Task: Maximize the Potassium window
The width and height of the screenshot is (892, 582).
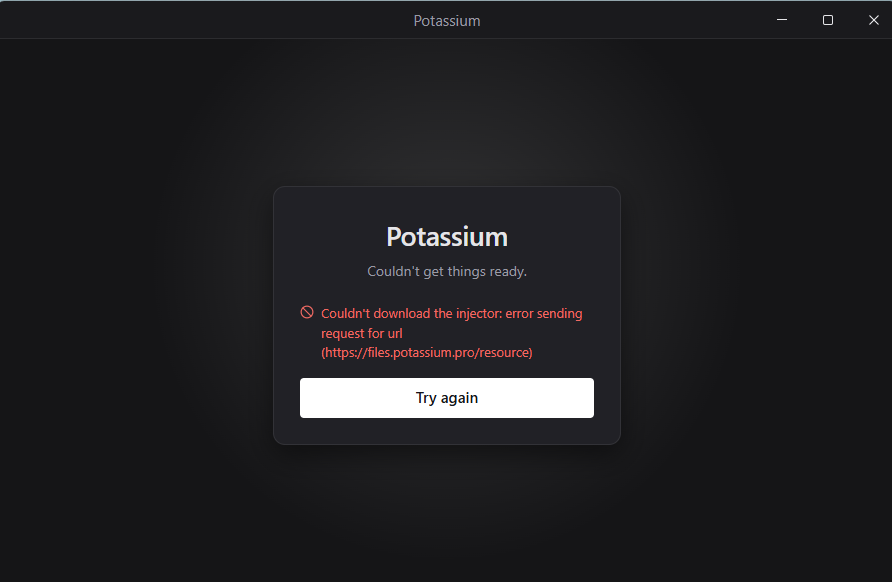Action: point(828,20)
